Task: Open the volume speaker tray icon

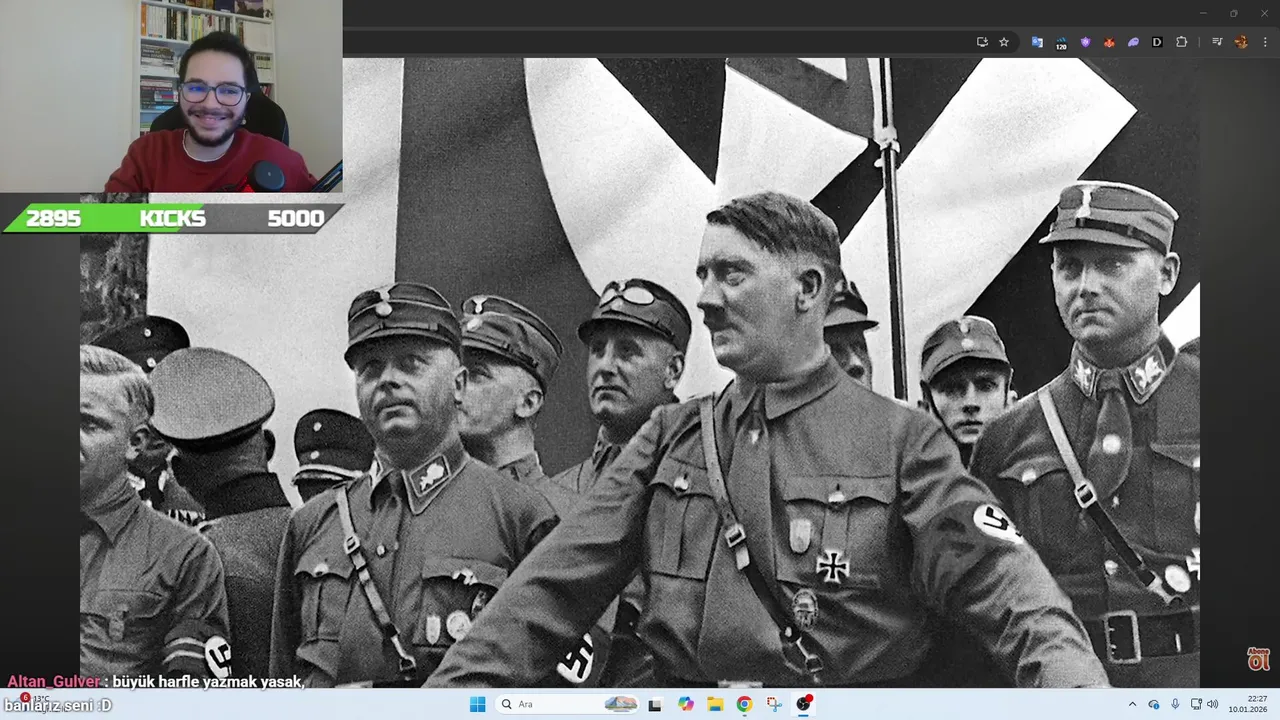Action: [x=1213, y=704]
